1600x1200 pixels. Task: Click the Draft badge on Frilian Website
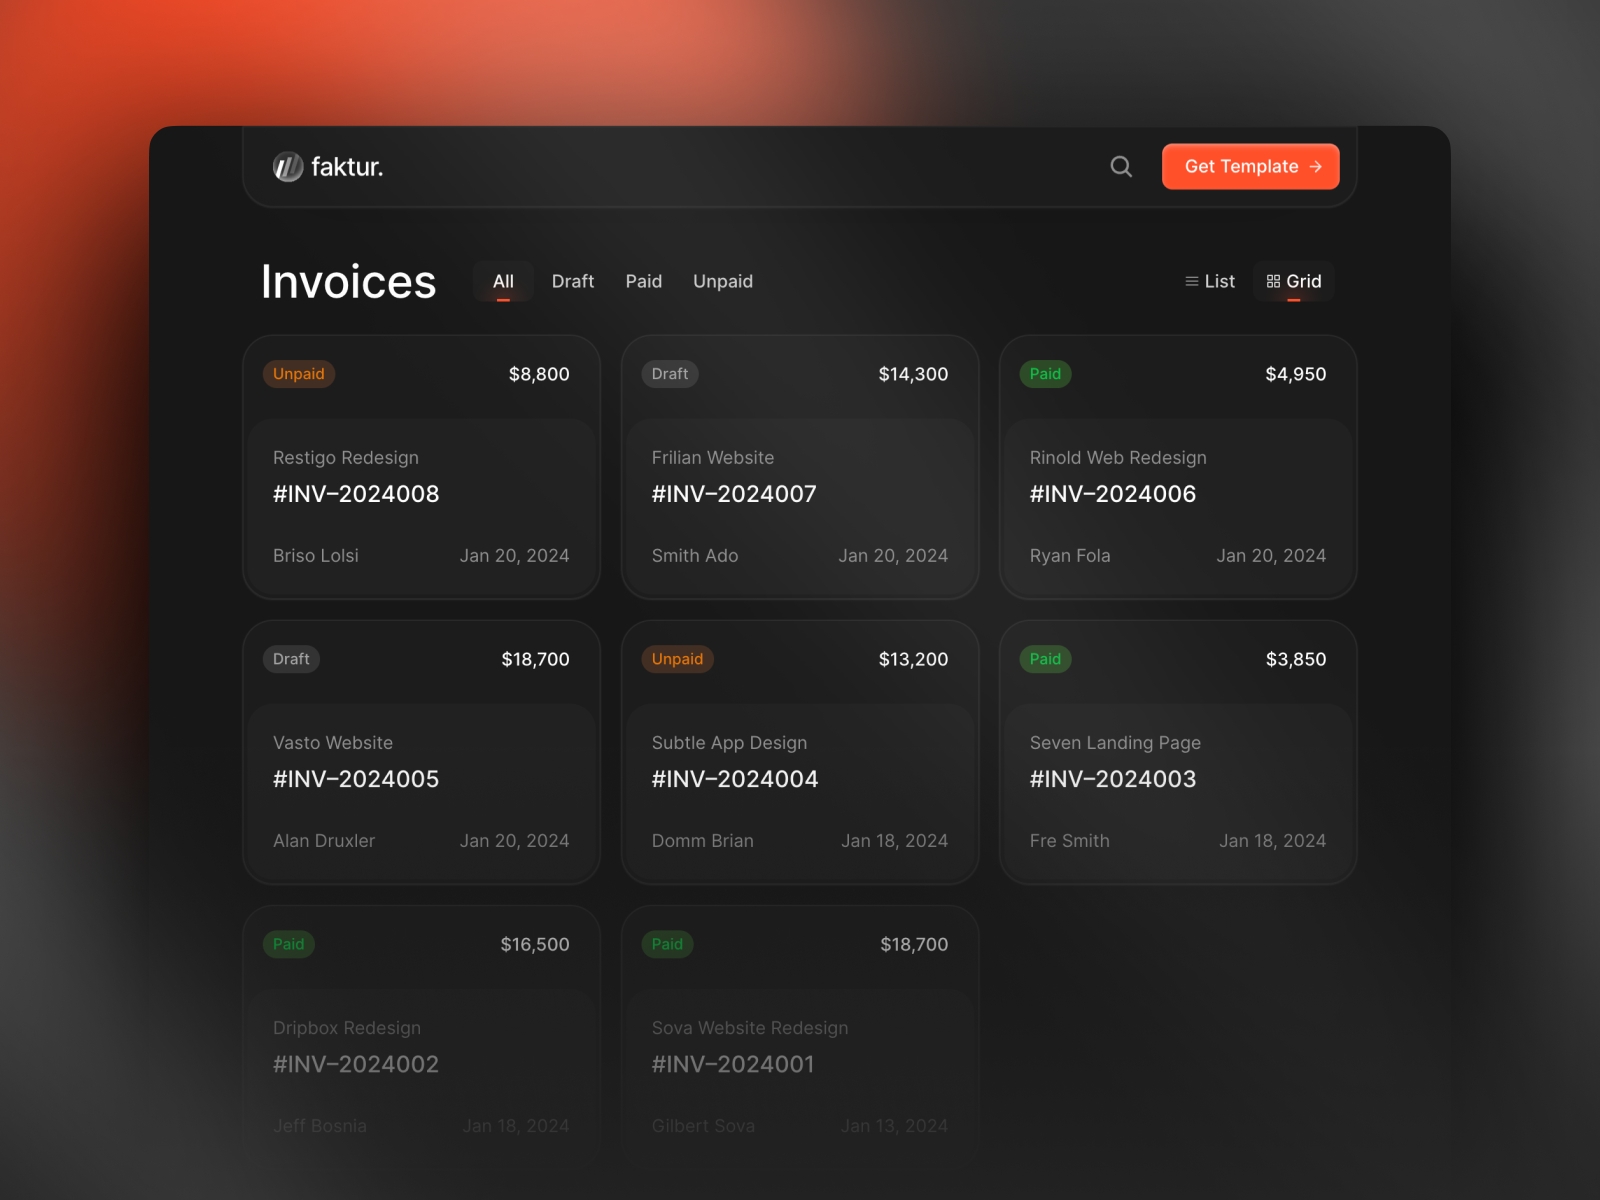(x=669, y=374)
